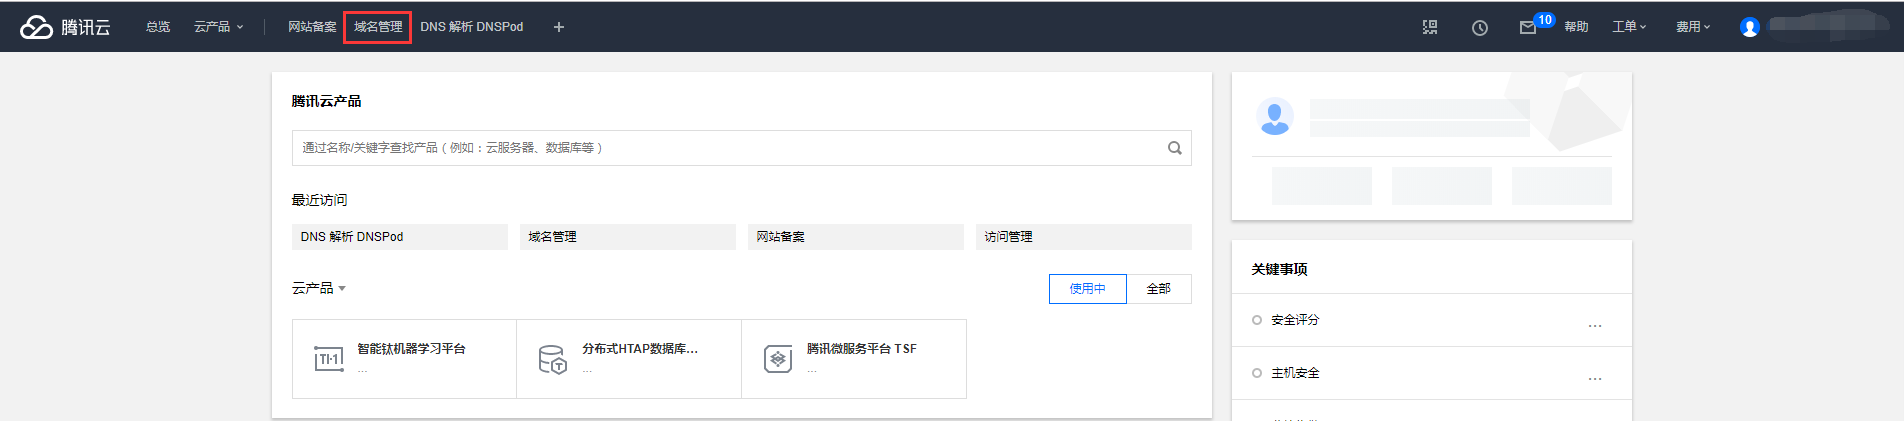Open 域名管理 in the top navigation
Screen dimensions: 1904x421
click(378, 27)
